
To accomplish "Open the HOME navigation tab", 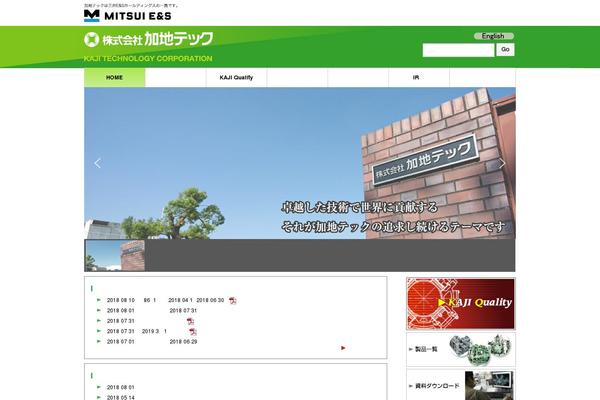I will tap(114, 78).
